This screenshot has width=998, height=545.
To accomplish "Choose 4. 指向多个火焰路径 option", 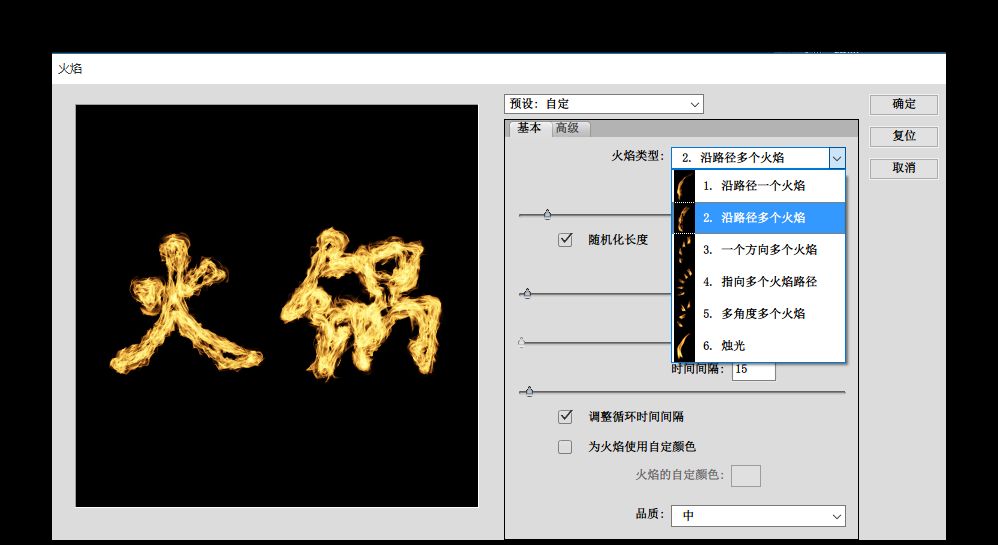I will click(x=759, y=281).
